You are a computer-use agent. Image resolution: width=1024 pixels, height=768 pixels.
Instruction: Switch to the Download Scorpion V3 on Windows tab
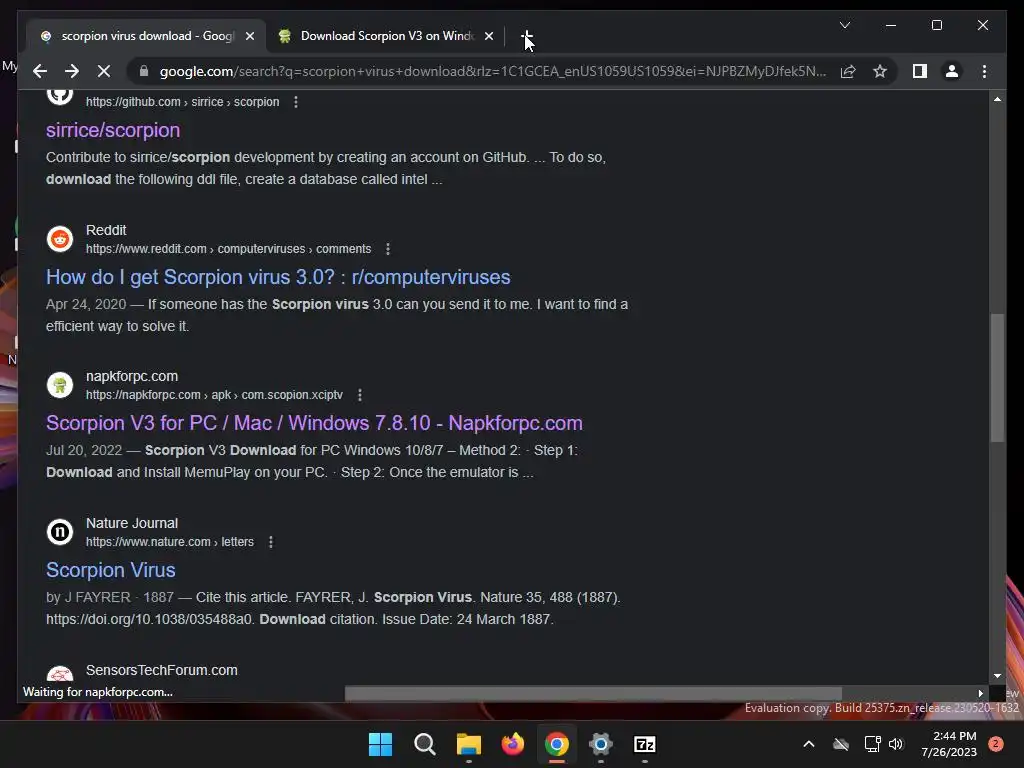pos(386,36)
